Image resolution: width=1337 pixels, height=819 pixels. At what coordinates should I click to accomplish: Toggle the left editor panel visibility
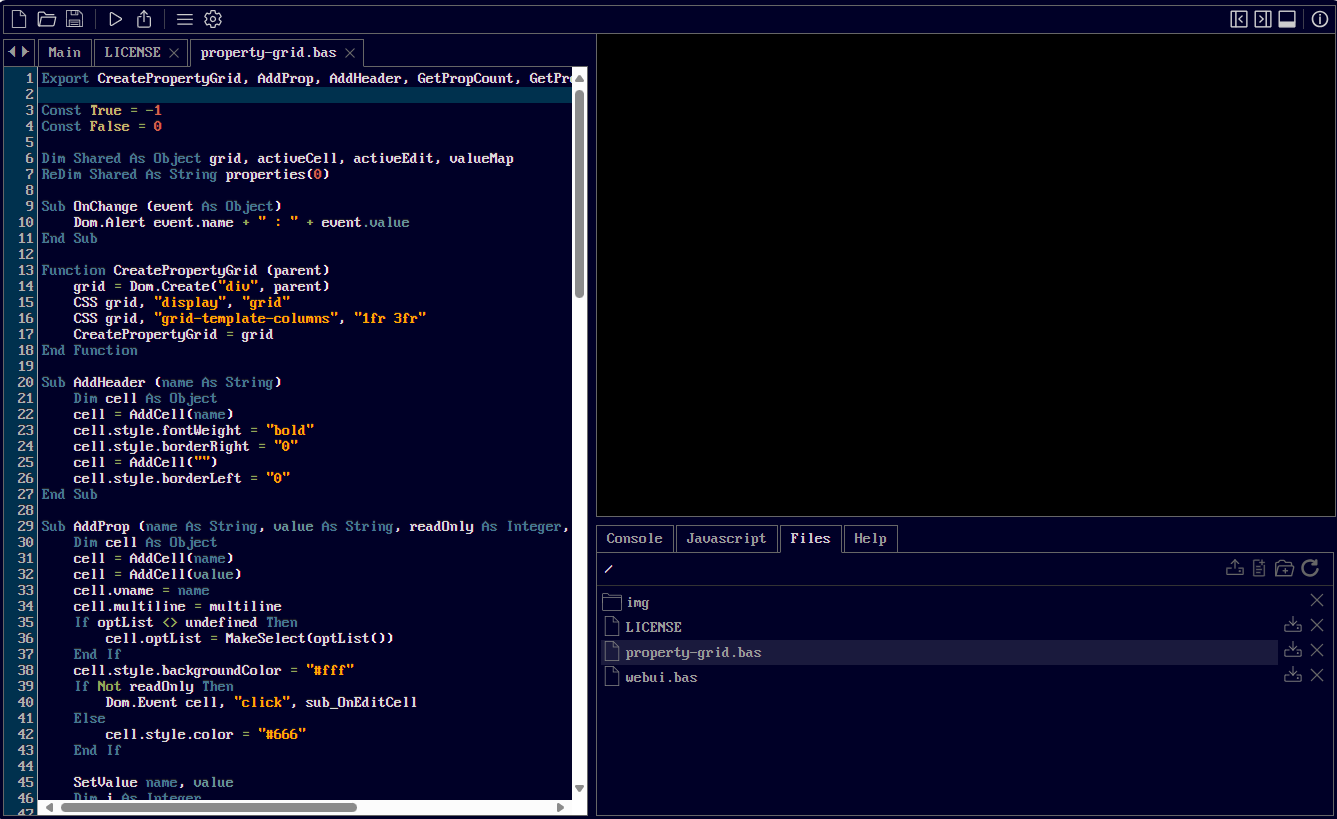pyautogui.click(x=1237, y=19)
